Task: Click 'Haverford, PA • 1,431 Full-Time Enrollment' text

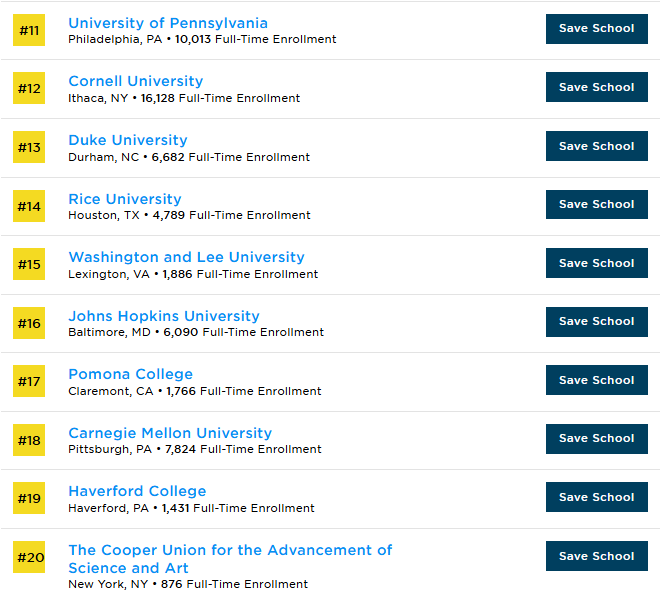Action: [x=191, y=509]
